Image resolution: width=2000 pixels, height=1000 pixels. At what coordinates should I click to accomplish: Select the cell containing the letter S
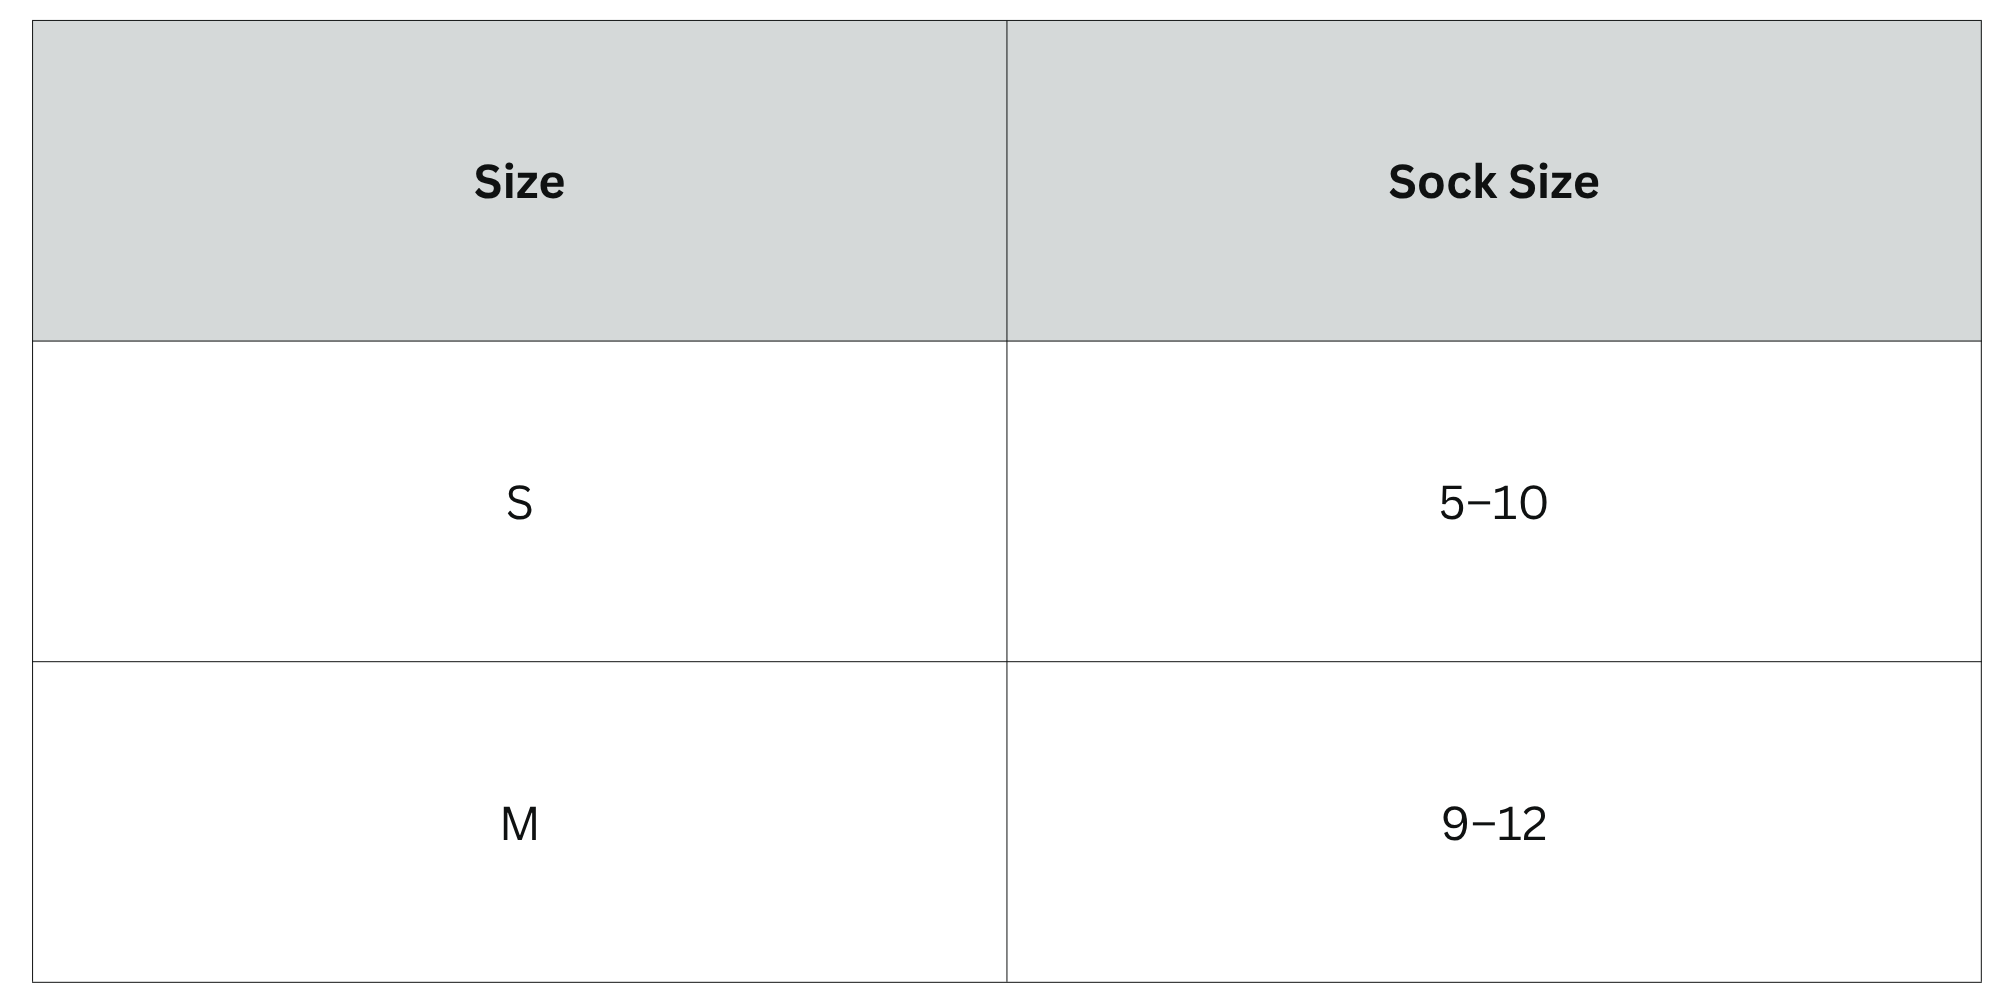point(519,501)
